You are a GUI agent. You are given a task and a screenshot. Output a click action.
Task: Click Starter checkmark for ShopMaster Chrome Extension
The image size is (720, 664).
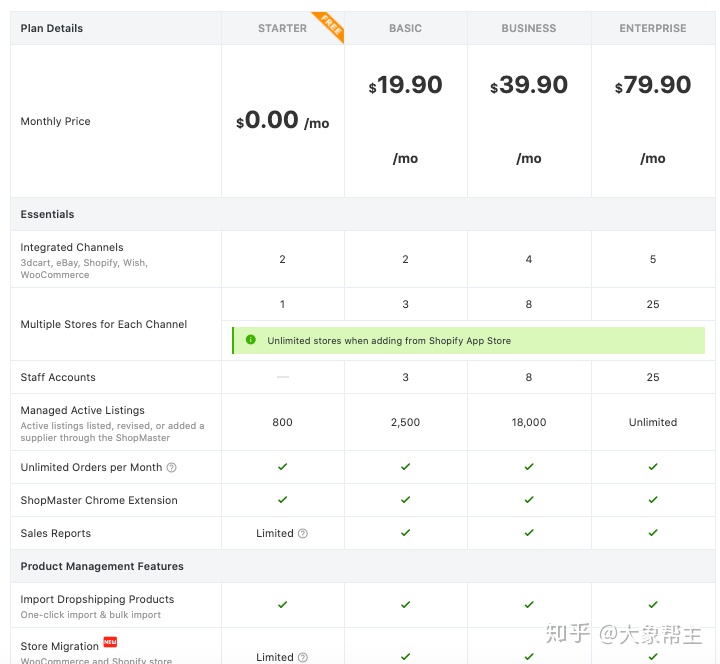tap(283, 500)
